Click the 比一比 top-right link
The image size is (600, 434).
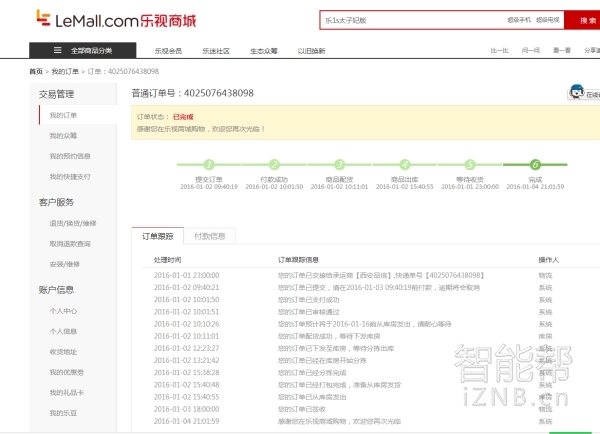(x=499, y=51)
